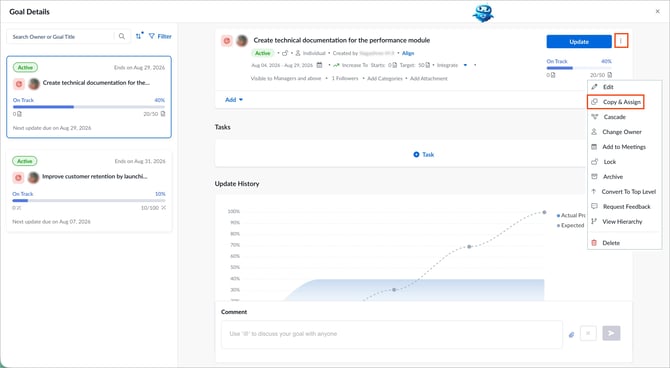The image size is (670, 368).
Task: Click the lock icon beside Active badge
Action: 285,53
